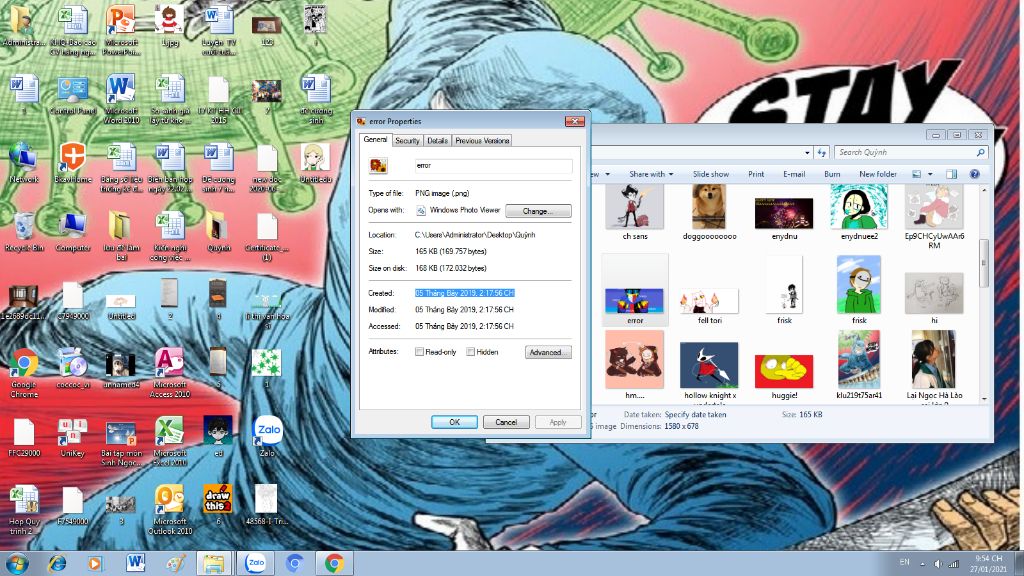Select the General tab in error Properties
1024x576 pixels.
coord(375,140)
